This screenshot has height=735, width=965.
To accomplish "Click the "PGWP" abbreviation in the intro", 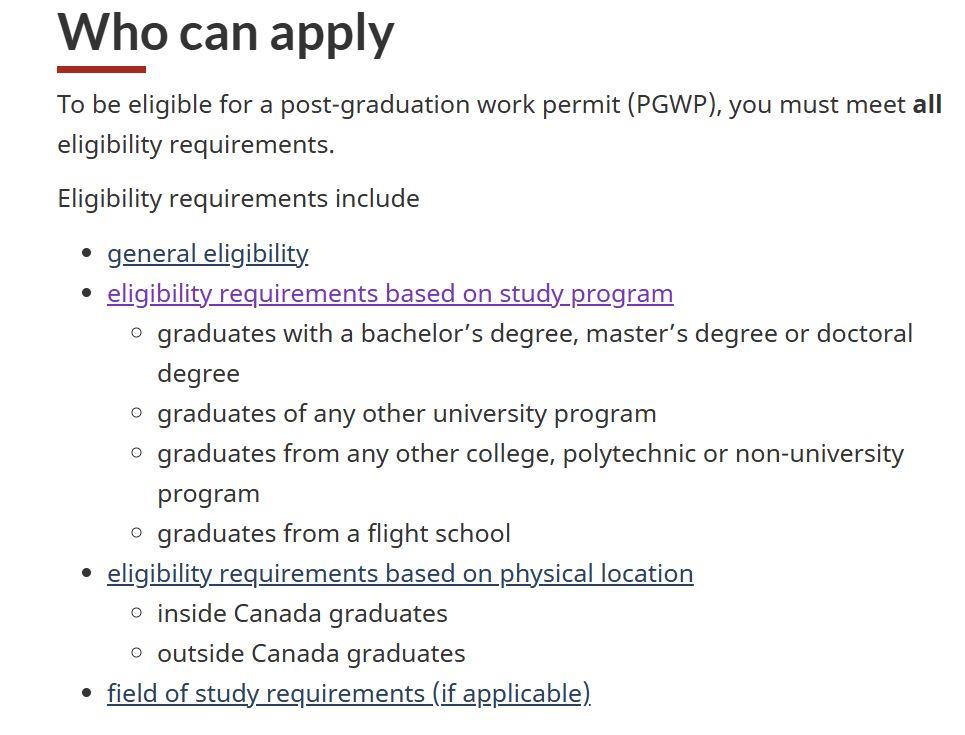I will coord(673,105).
